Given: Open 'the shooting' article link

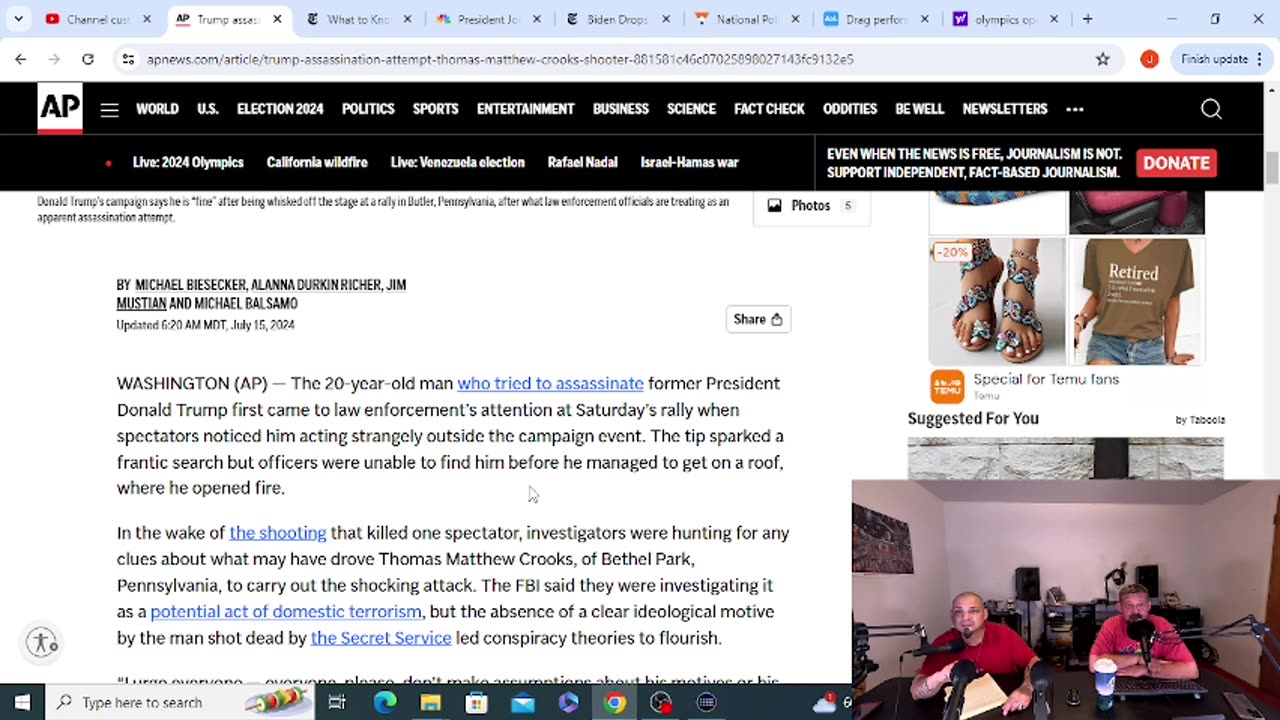Looking at the screenshot, I should pos(278,533).
